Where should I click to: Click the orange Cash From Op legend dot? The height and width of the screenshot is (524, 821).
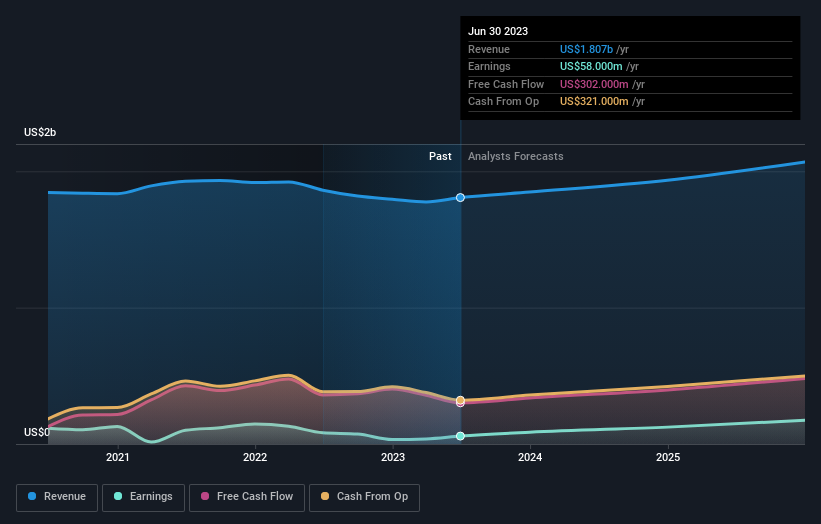click(325, 496)
